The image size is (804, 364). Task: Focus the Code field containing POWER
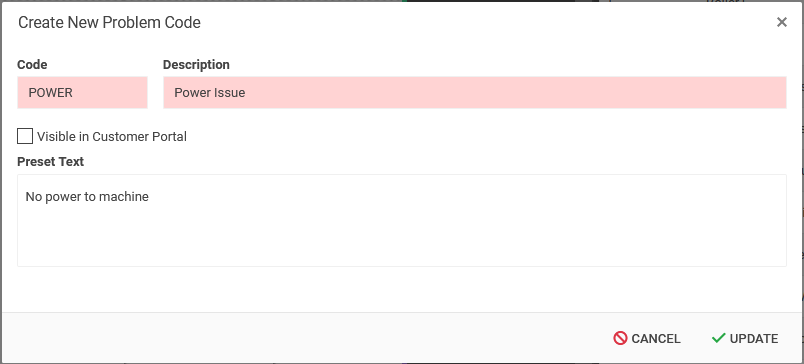coord(83,93)
